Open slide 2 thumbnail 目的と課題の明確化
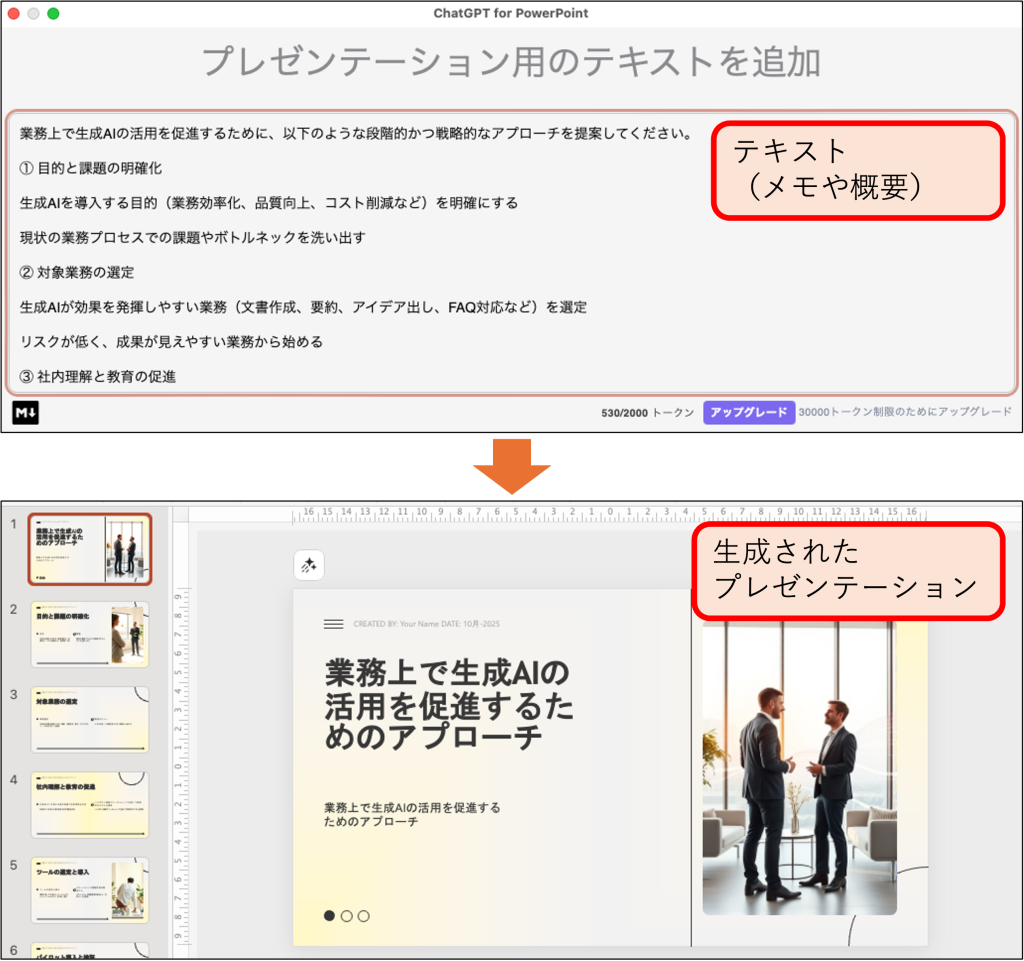The width and height of the screenshot is (1024, 961). click(x=90, y=634)
